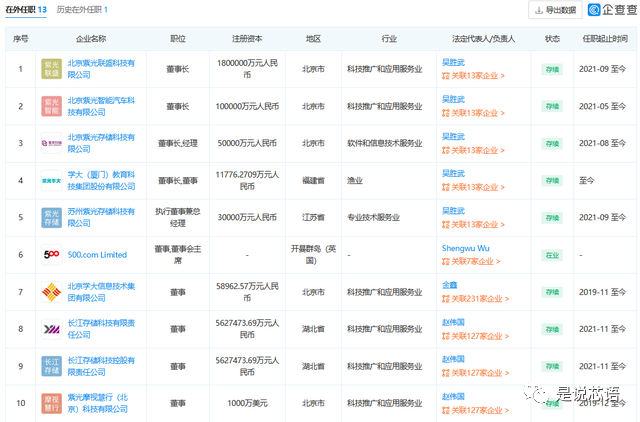Expand 关联13家企业 in row 4
Screen dimensions: 640x422
(473, 187)
